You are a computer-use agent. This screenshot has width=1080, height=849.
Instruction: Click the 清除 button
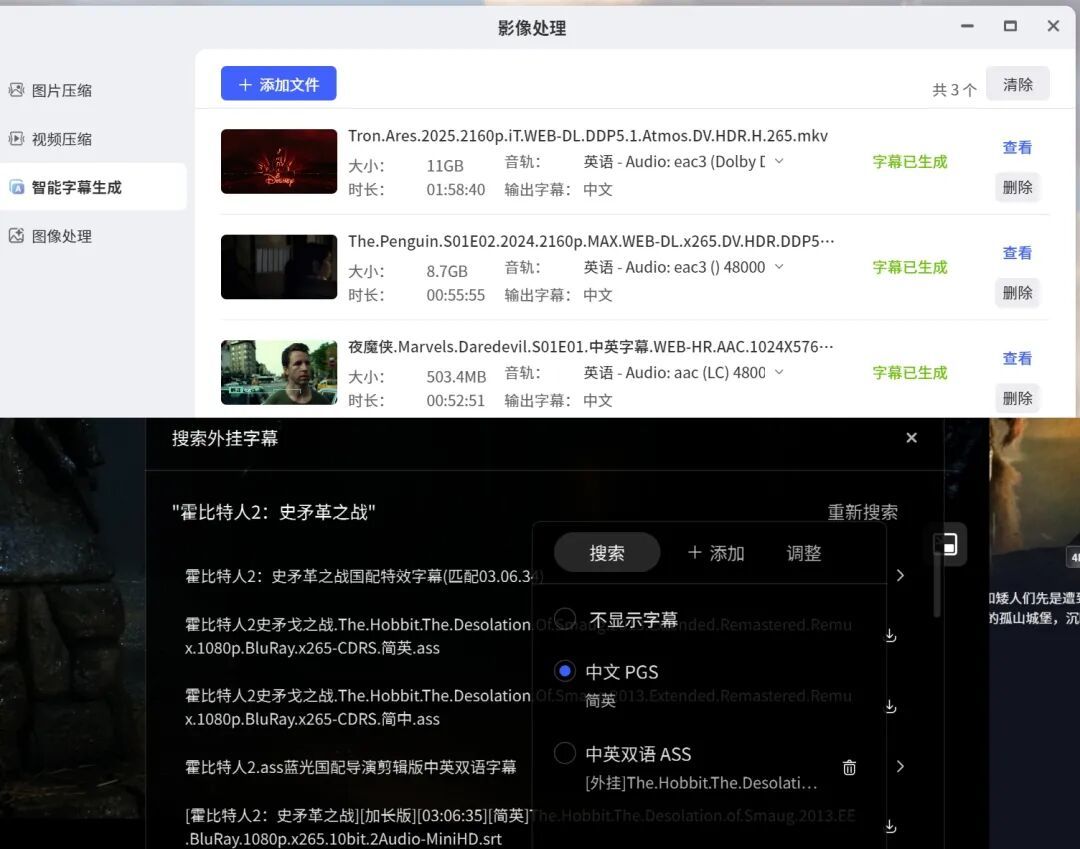click(1017, 84)
